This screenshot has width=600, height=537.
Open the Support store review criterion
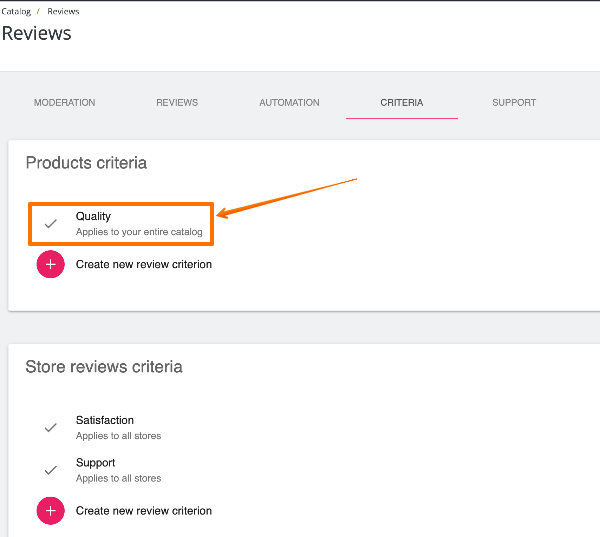[x=96, y=463]
